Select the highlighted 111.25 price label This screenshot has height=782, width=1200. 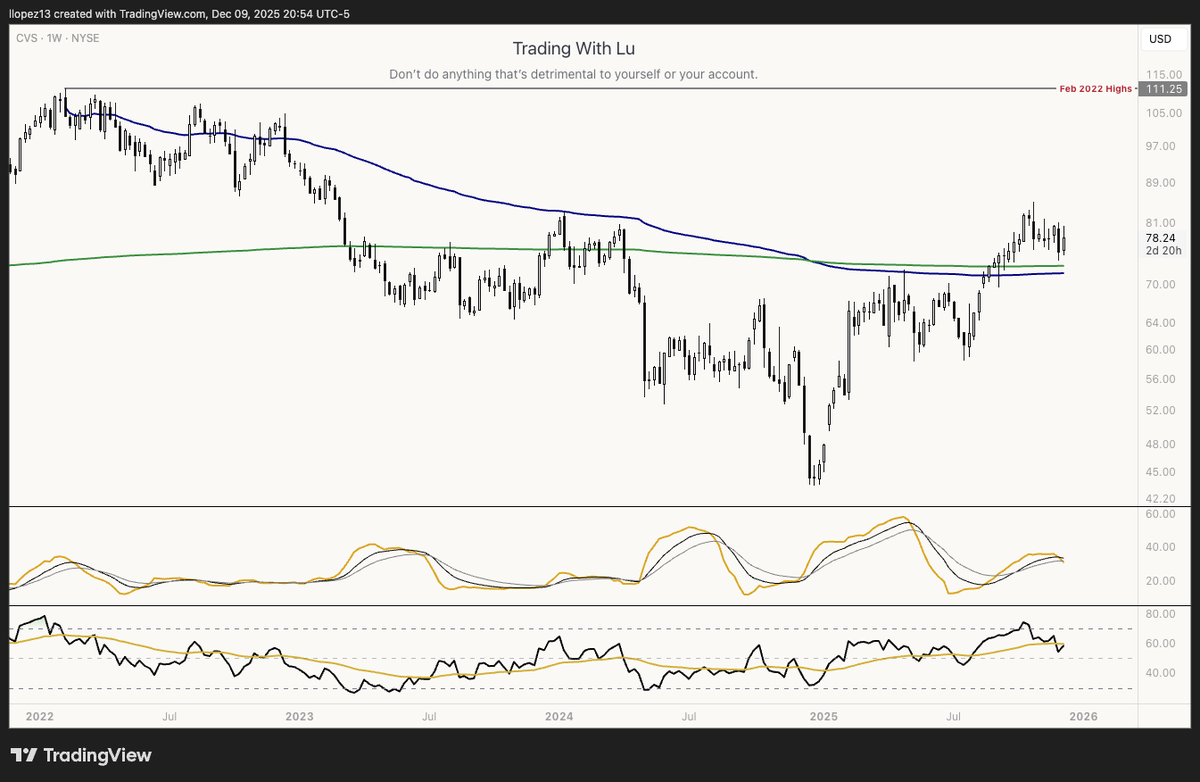coord(1163,89)
